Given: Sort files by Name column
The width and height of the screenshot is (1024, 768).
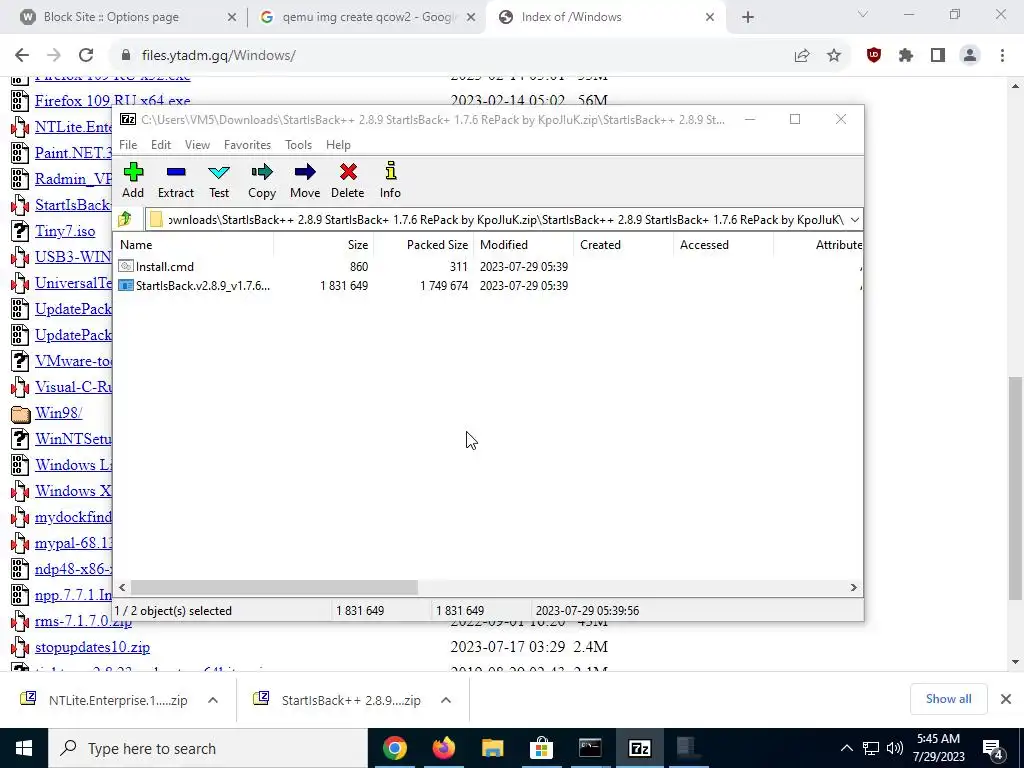Looking at the screenshot, I should click(x=195, y=245).
